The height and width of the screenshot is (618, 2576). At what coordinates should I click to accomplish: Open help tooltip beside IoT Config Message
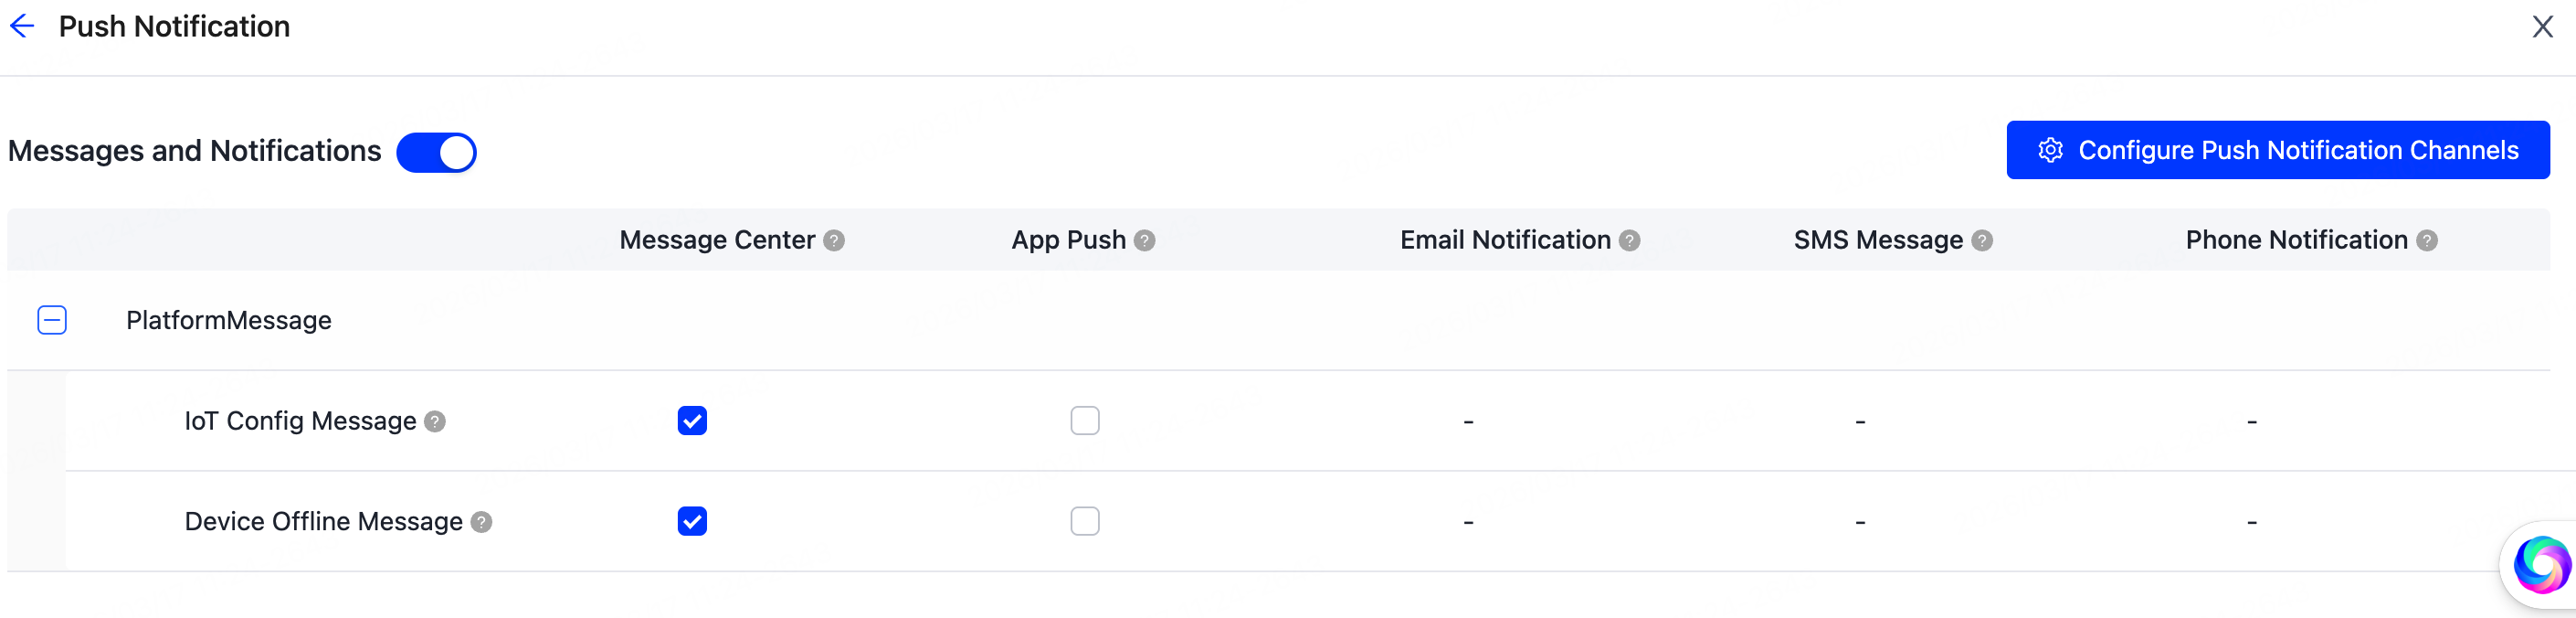435,422
